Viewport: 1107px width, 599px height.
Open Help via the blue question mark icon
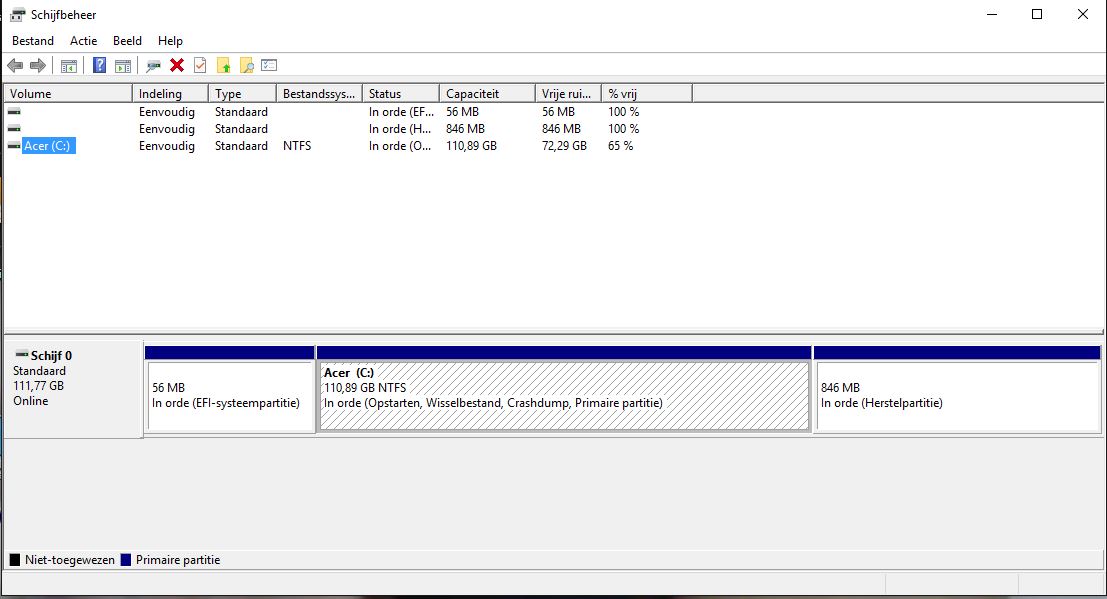100,65
